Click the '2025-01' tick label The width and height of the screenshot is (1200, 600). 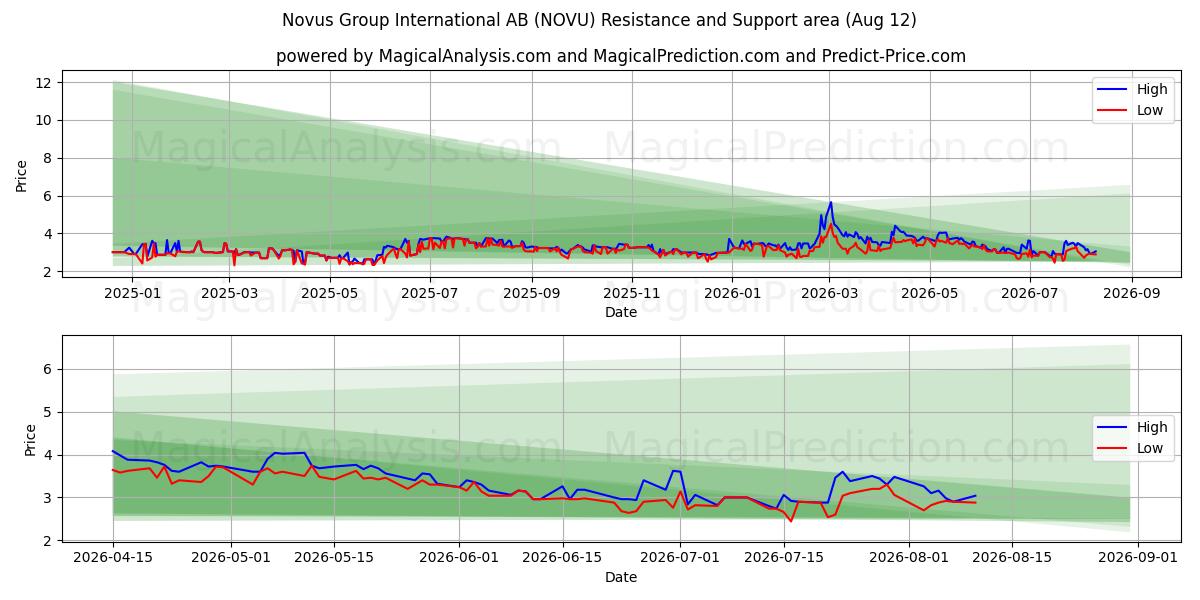tap(132, 293)
